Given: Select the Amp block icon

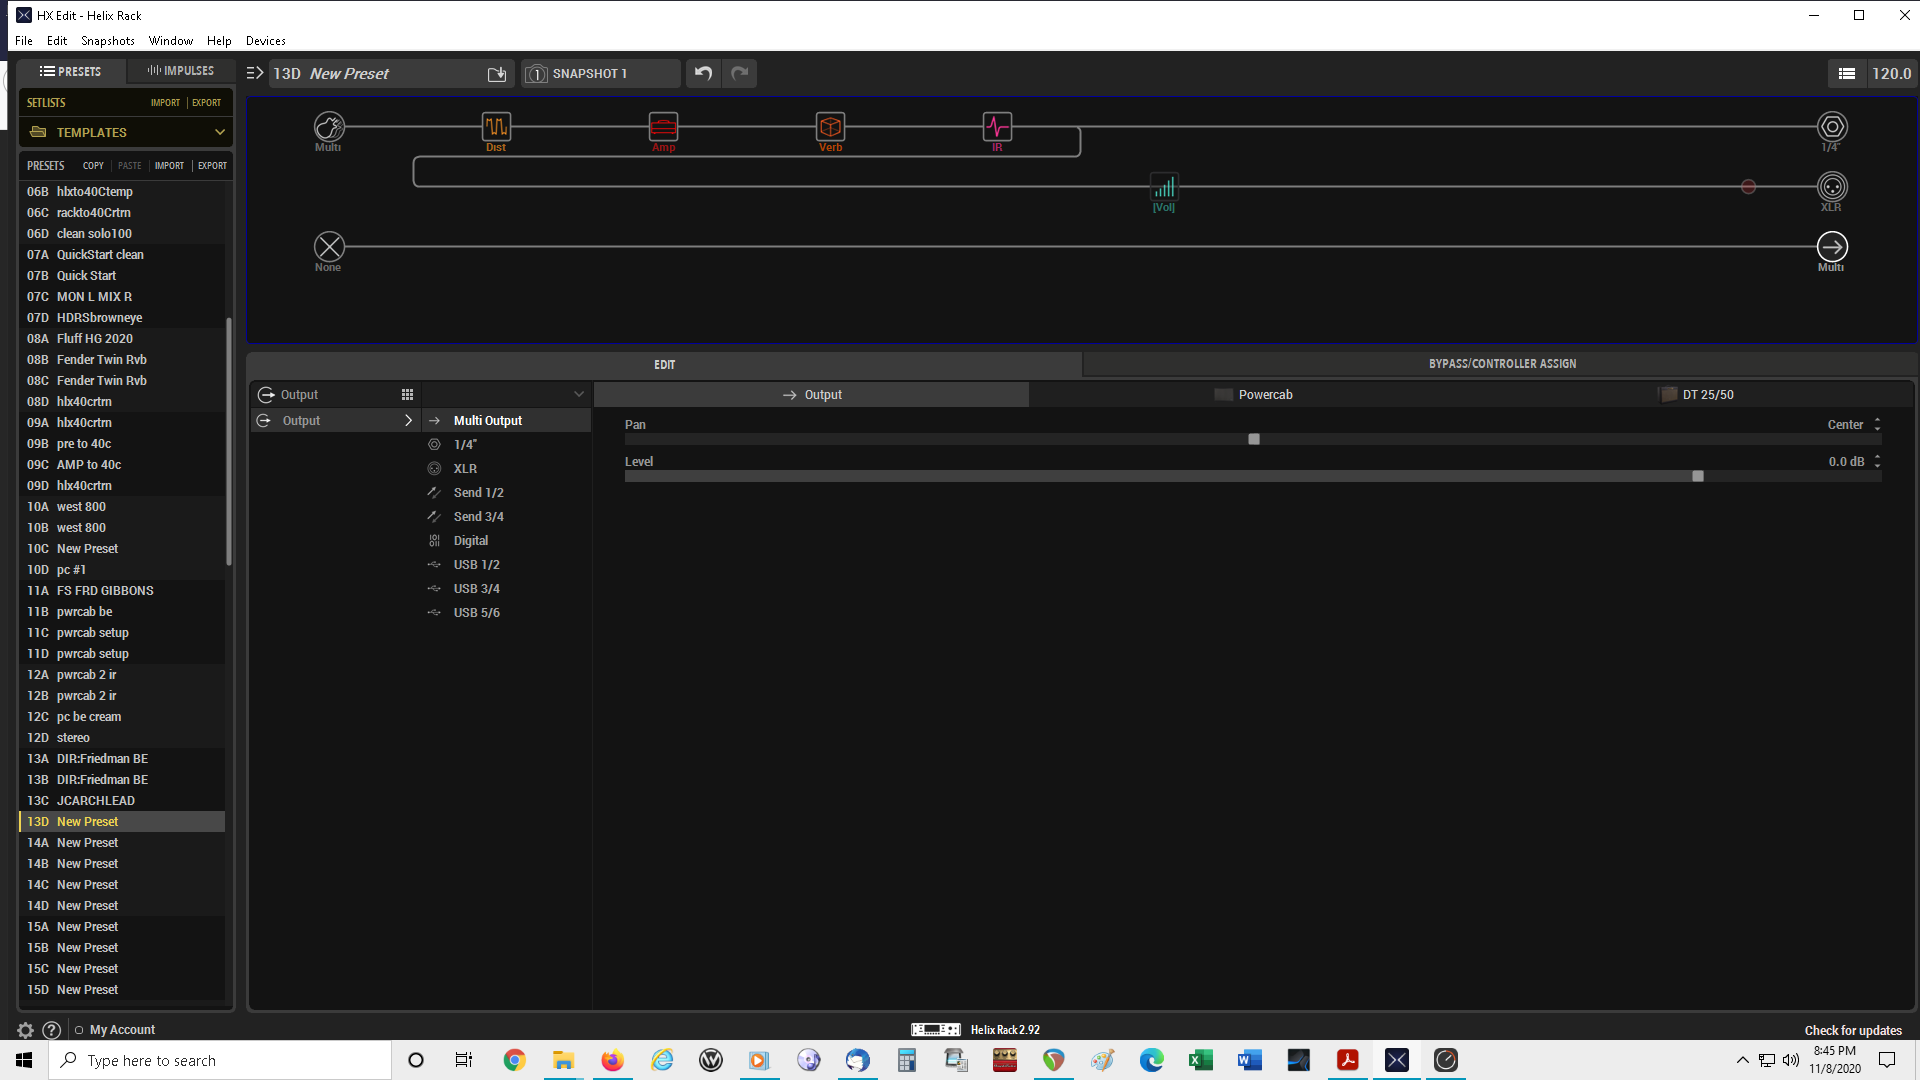Looking at the screenshot, I should tap(663, 127).
